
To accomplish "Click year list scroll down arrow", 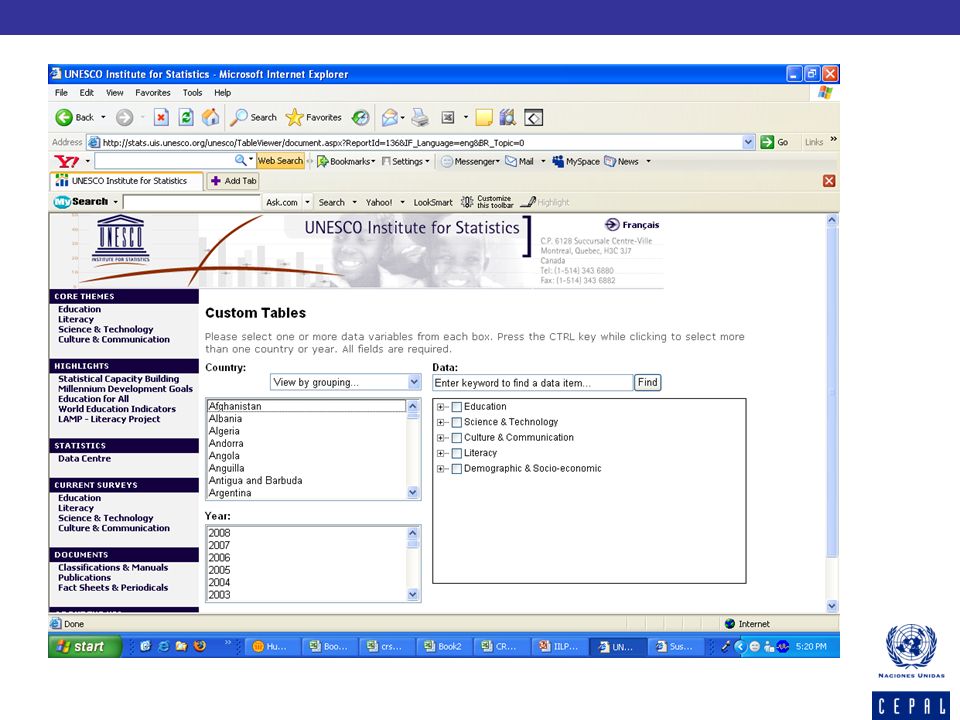I will click(413, 594).
